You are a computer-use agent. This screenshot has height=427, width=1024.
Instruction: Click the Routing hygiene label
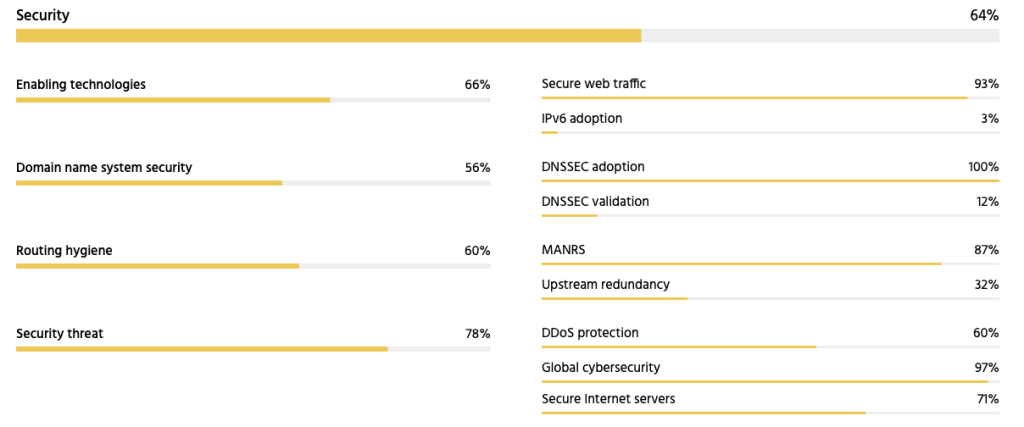[64, 251]
